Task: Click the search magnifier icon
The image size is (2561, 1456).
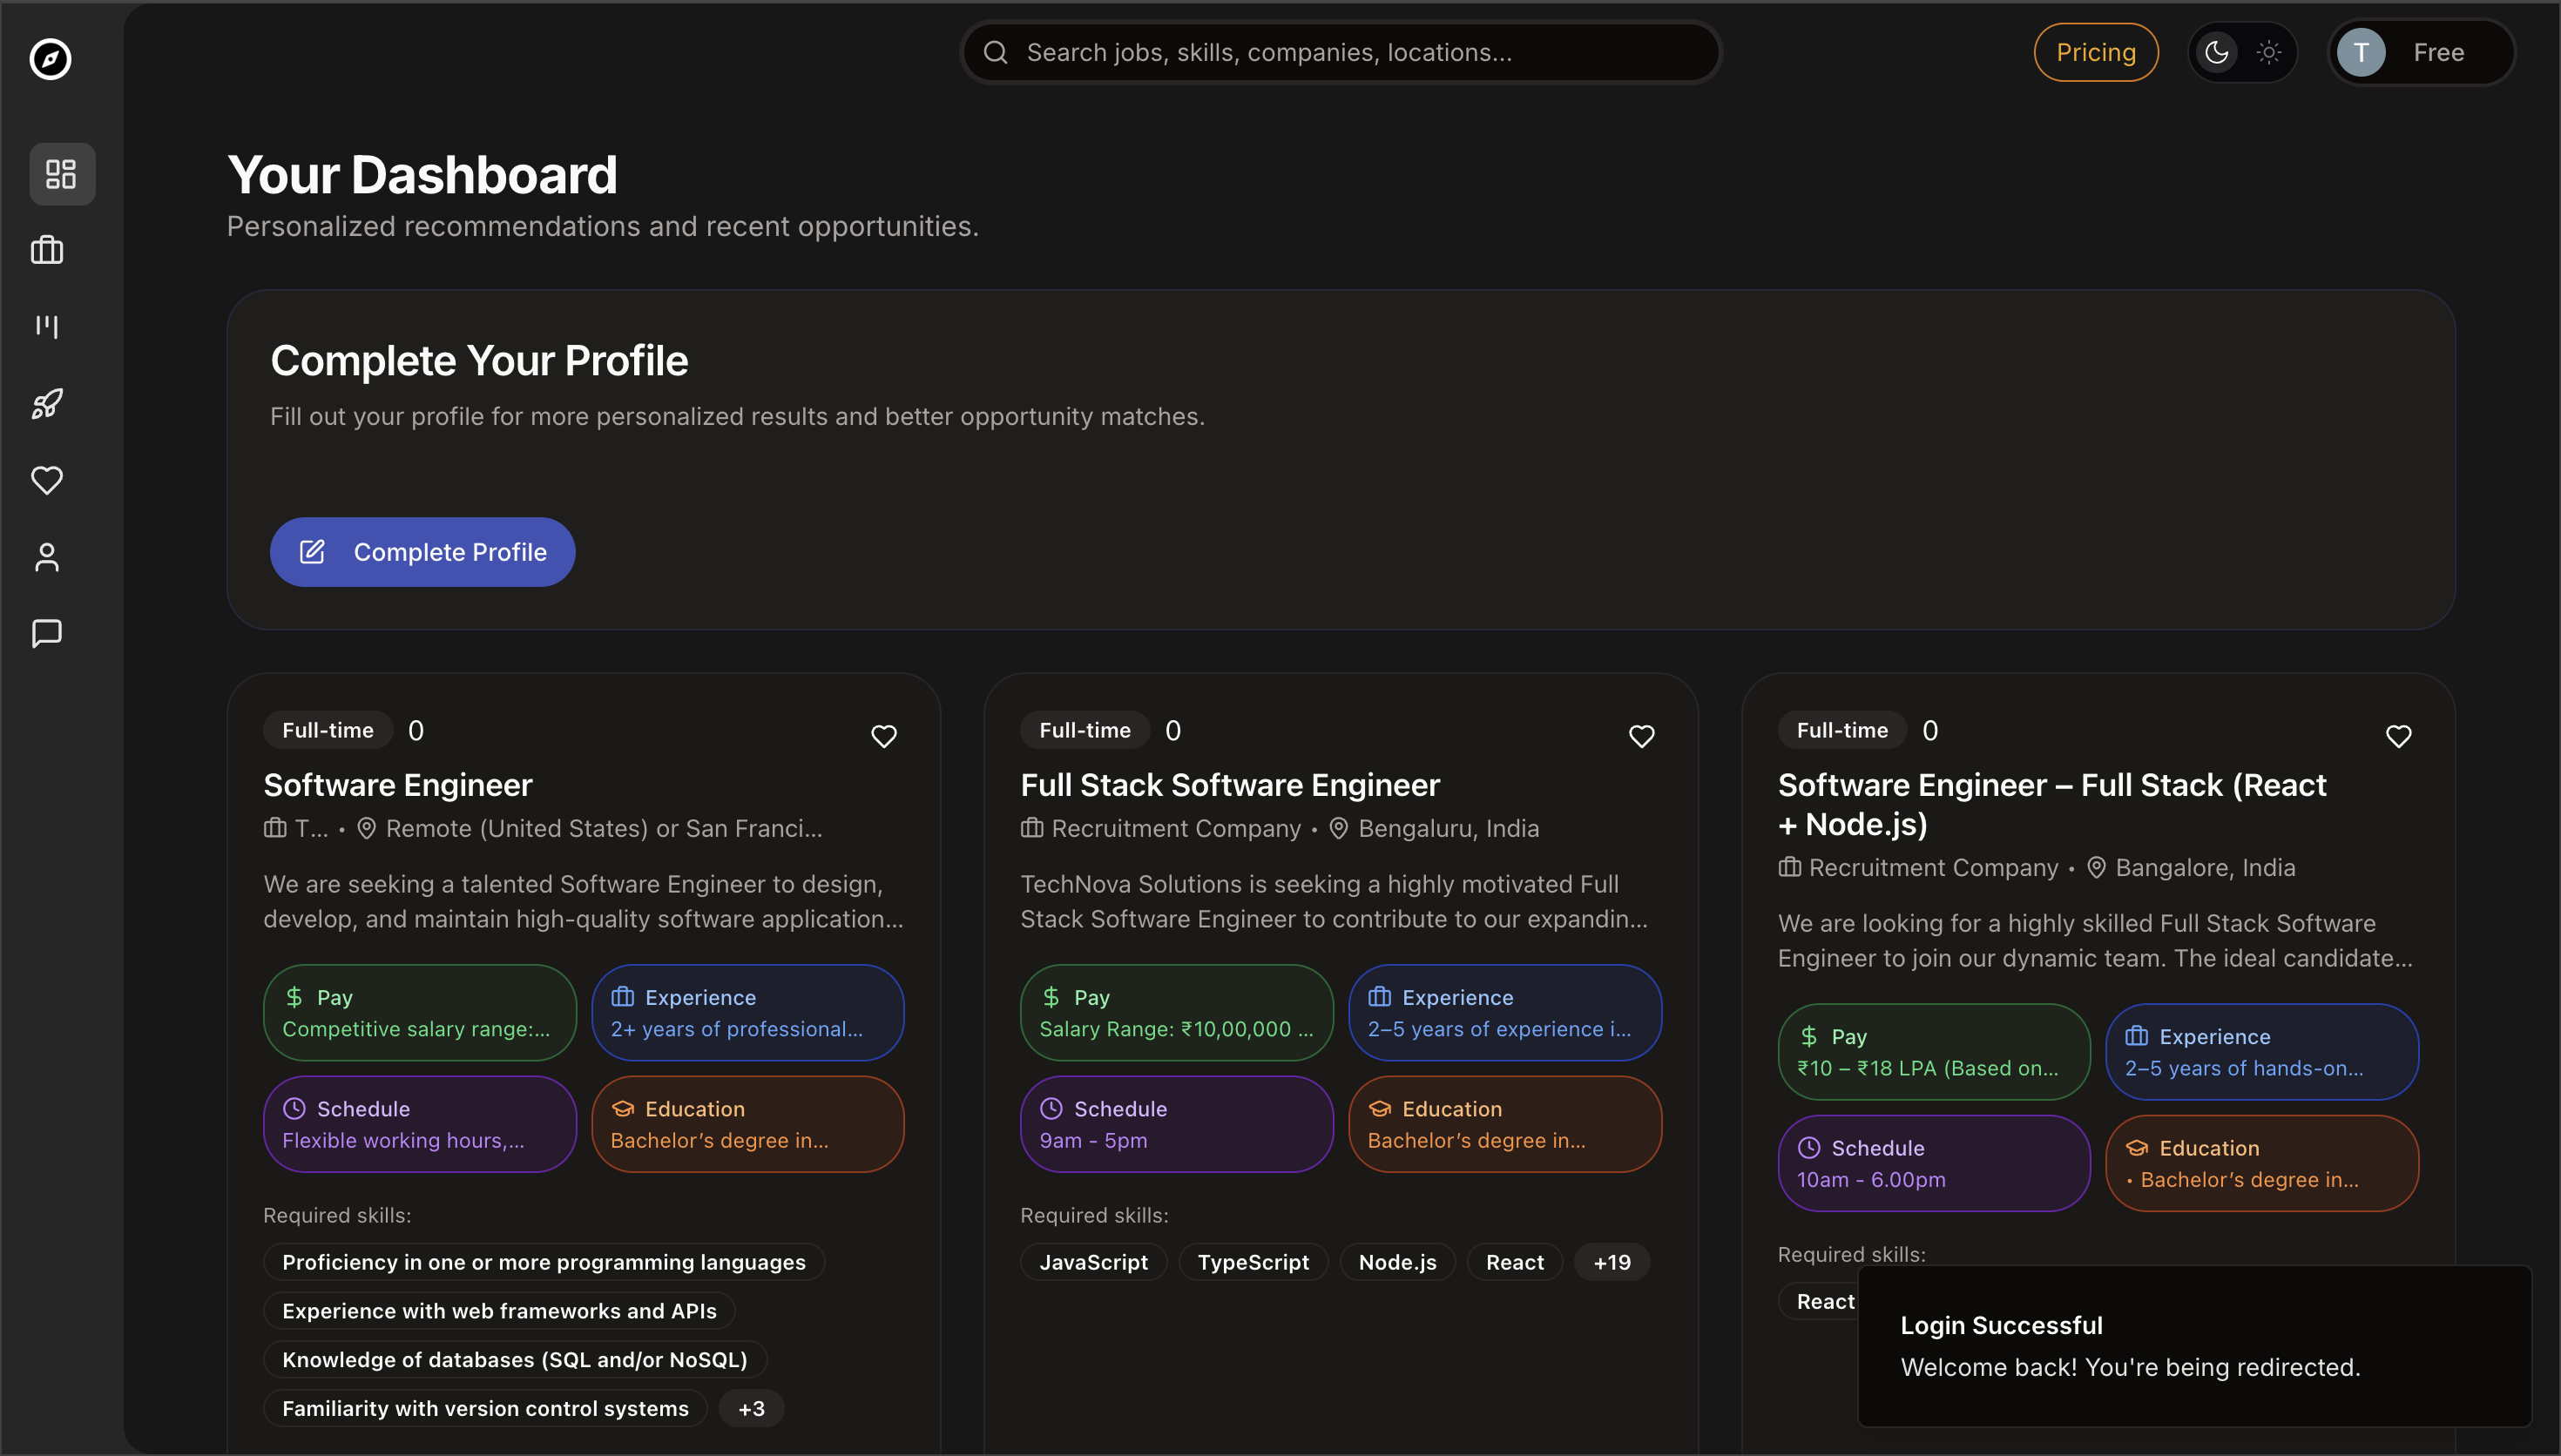Action: [x=995, y=52]
